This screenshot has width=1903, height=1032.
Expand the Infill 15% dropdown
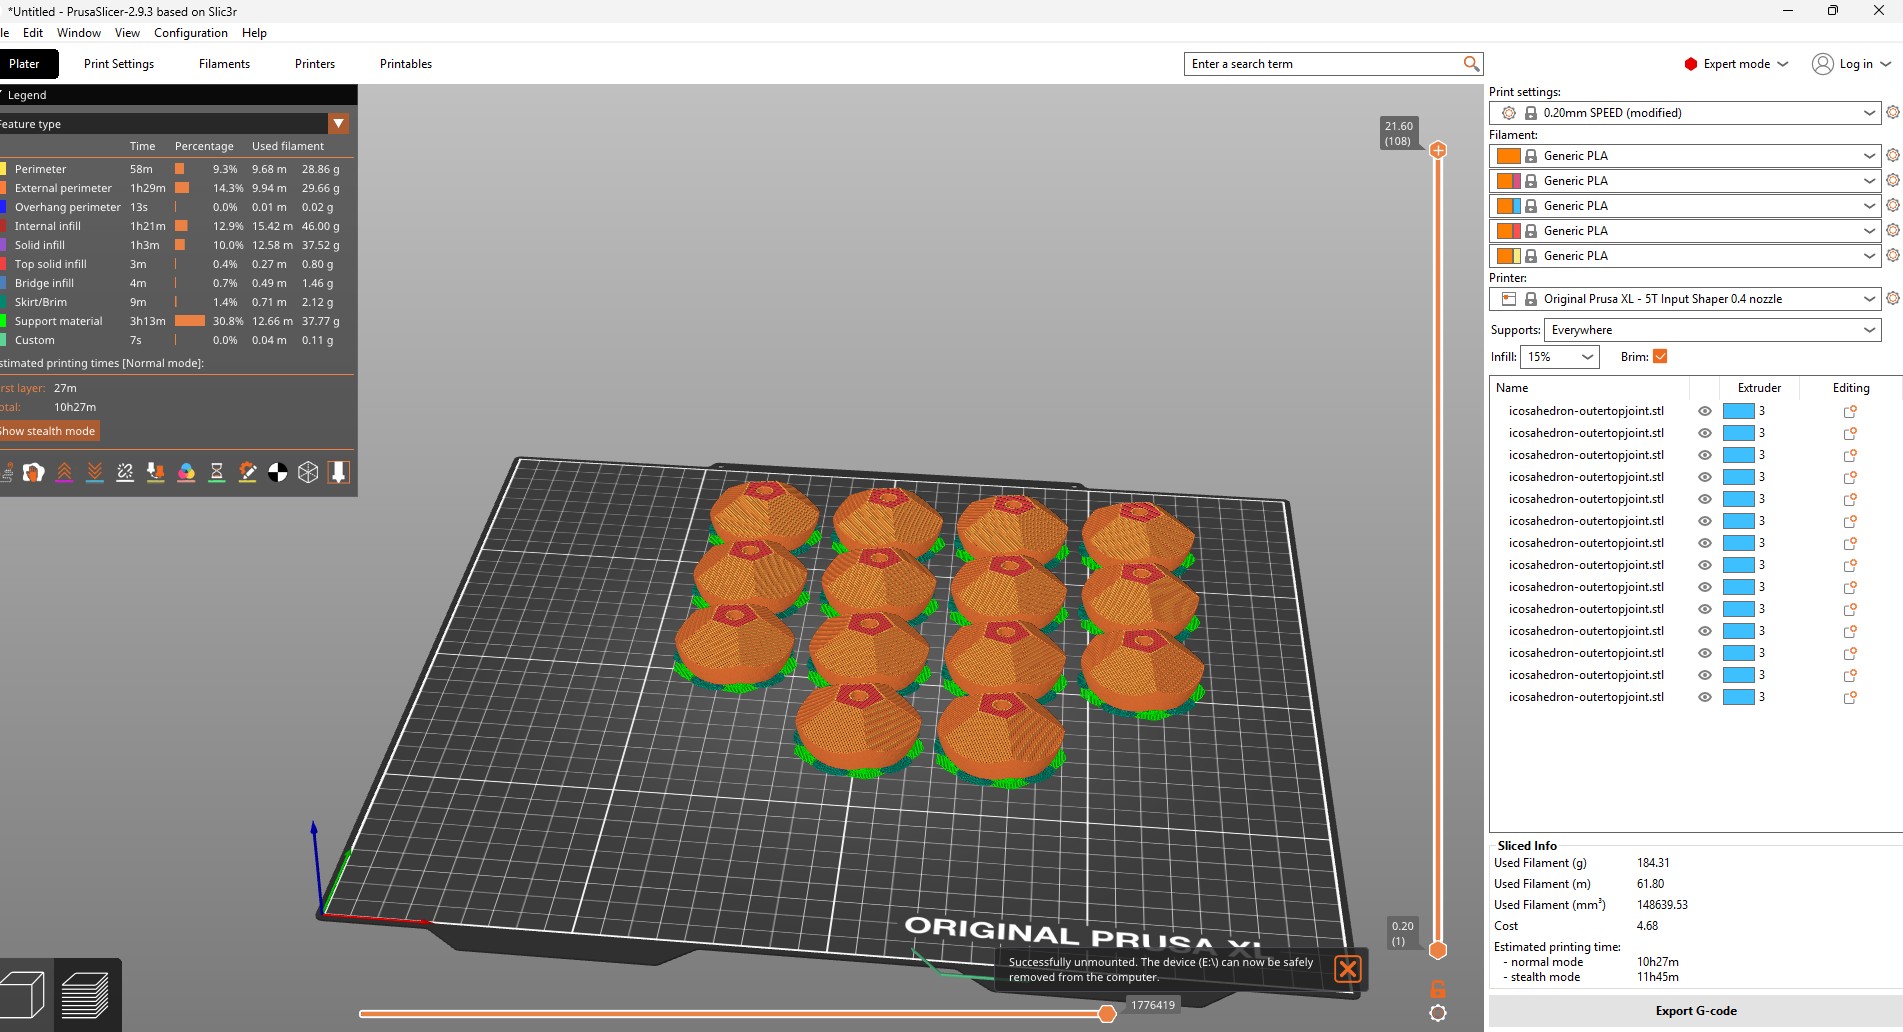pyautogui.click(x=1559, y=357)
